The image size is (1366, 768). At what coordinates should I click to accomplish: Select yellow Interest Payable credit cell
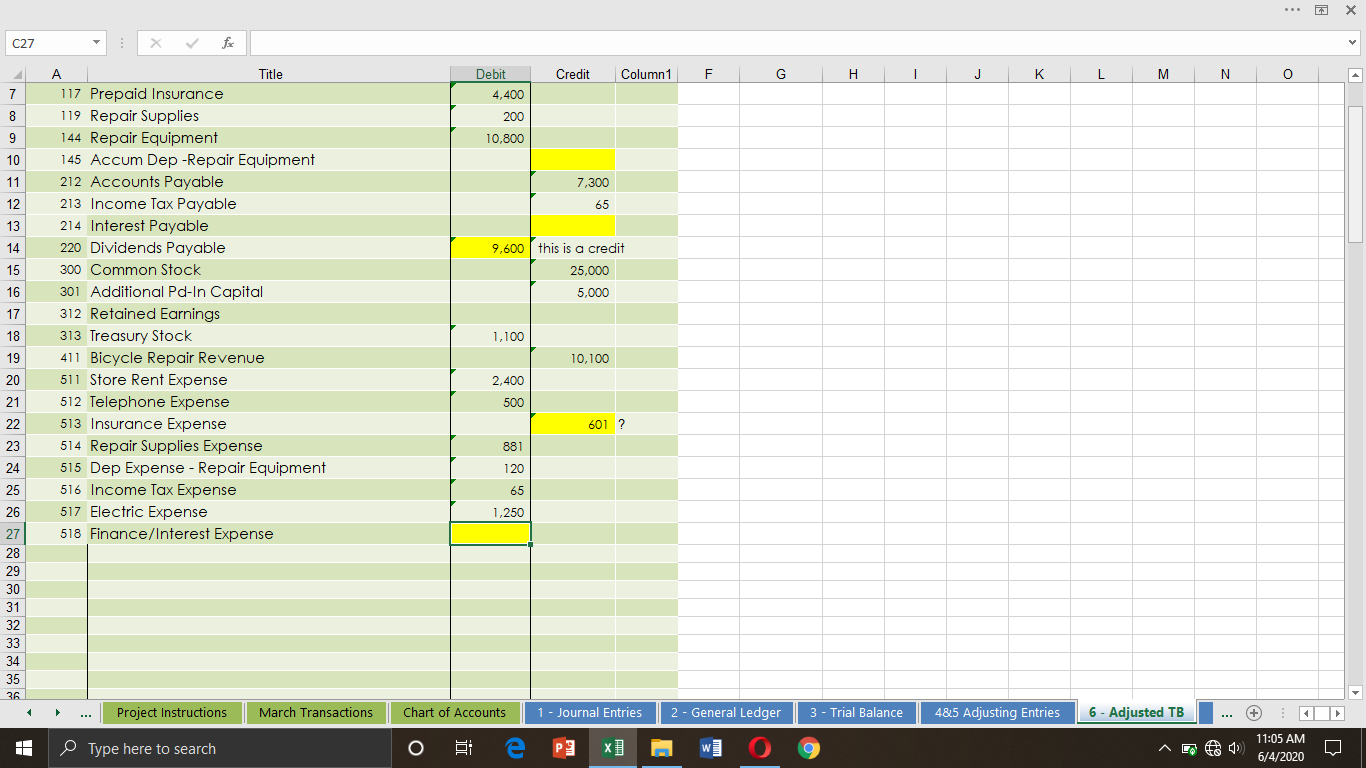point(573,226)
